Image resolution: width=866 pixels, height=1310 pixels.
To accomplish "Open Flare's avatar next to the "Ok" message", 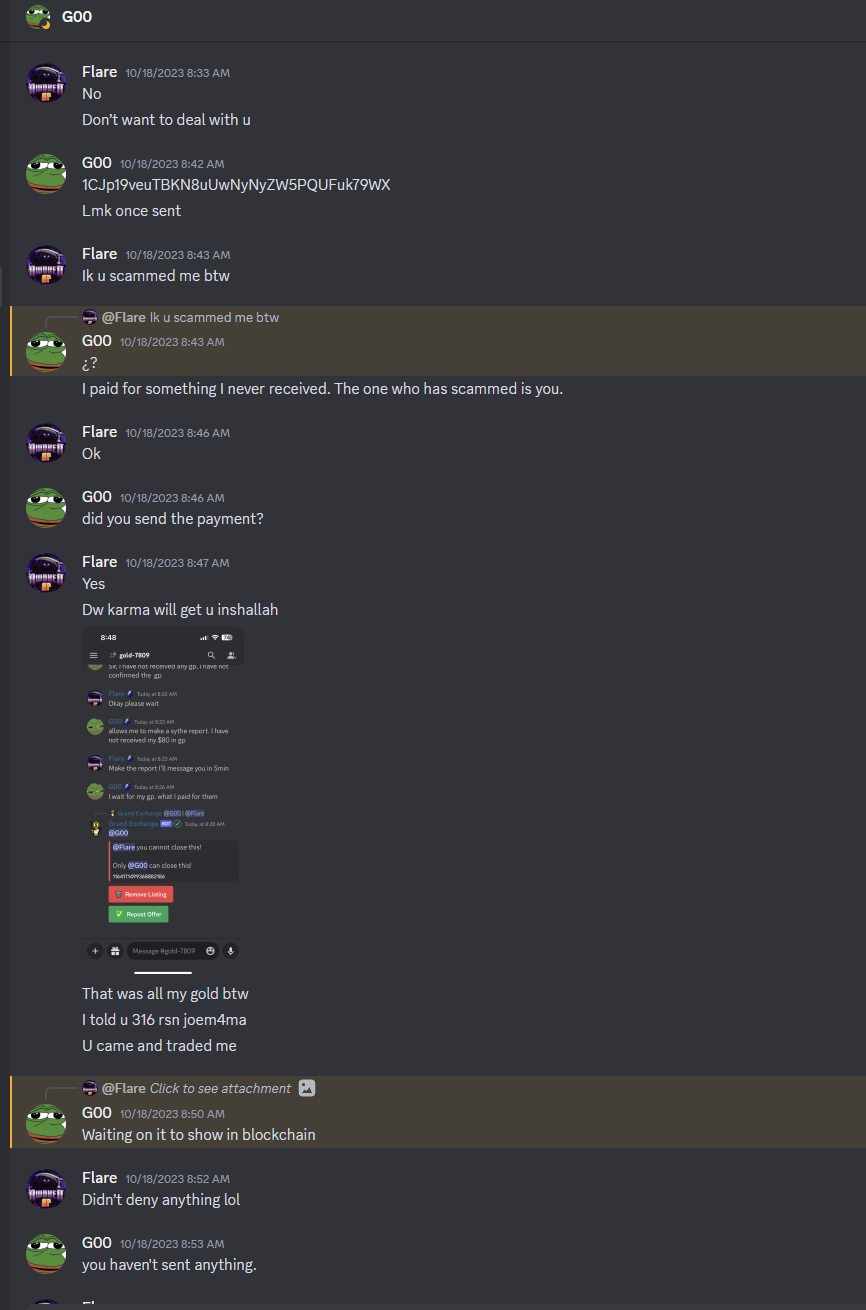I will pyautogui.click(x=46, y=443).
